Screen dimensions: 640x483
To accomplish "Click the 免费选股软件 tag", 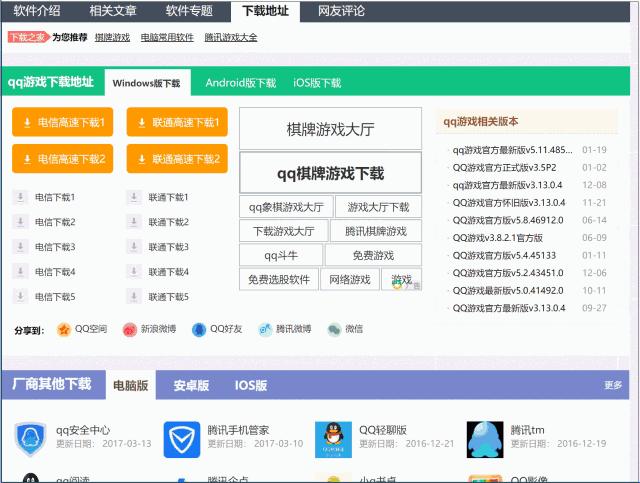I will pos(279,280).
